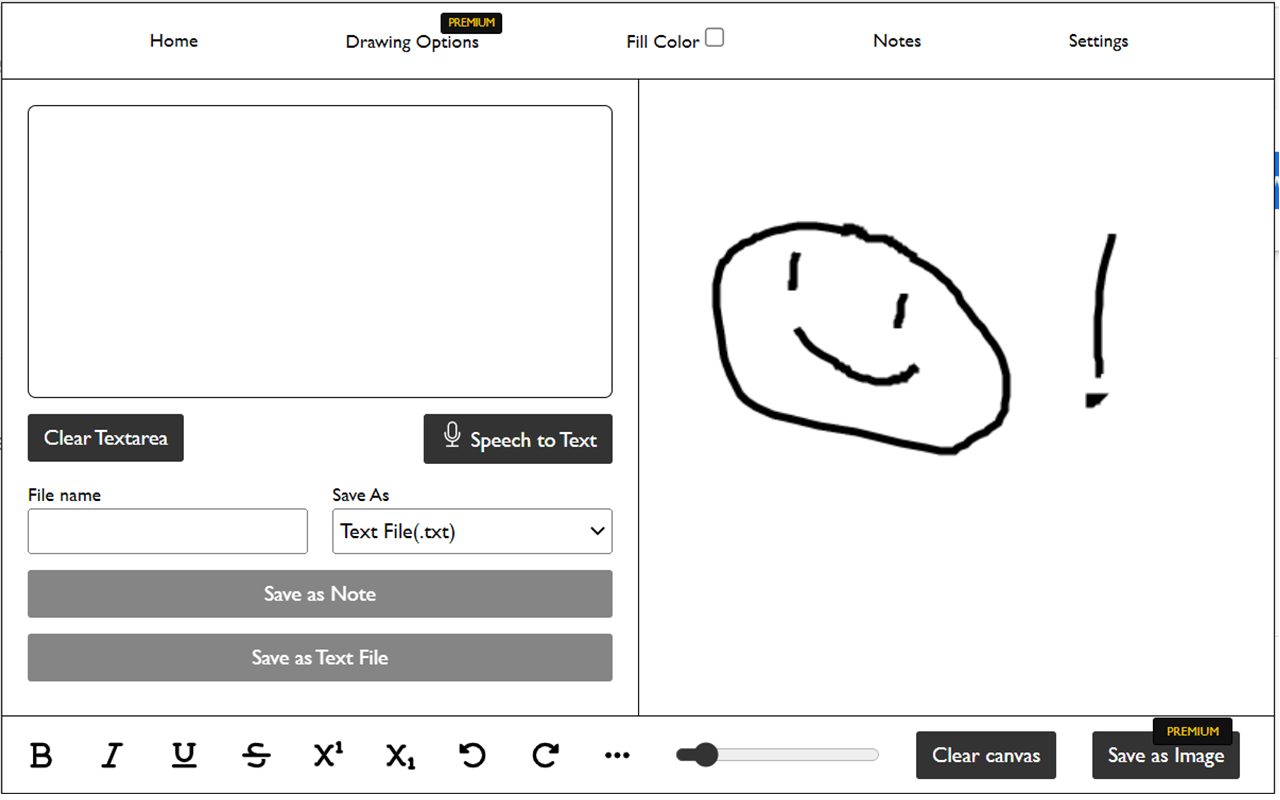Toggle bold formatting
Viewport: 1280px width, 800px height.
[40, 756]
